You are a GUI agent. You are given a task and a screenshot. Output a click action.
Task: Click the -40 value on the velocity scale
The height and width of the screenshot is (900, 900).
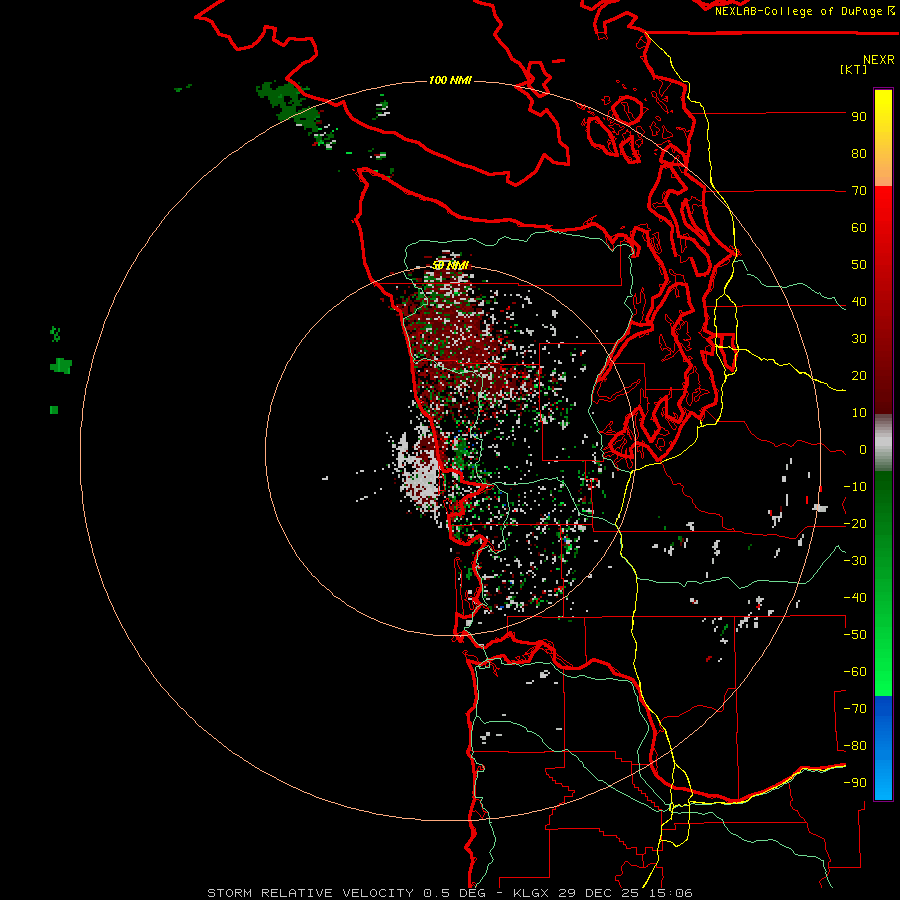click(x=855, y=598)
